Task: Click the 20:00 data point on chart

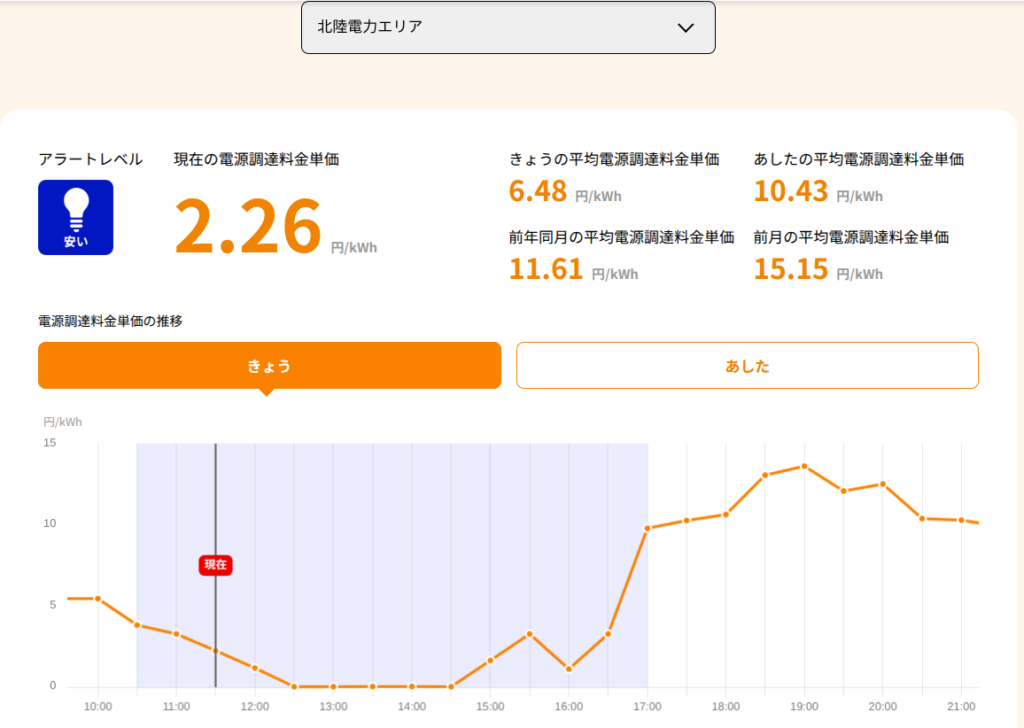Action: 883,484
